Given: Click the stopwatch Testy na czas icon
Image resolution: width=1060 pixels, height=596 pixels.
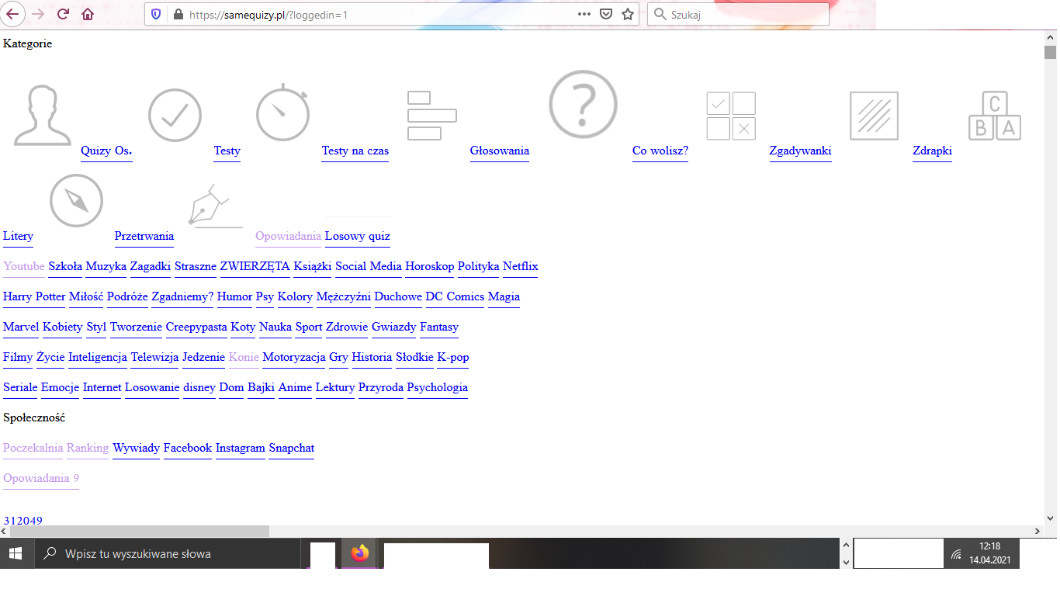Looking at the screenshot, I should coord(284,113).
